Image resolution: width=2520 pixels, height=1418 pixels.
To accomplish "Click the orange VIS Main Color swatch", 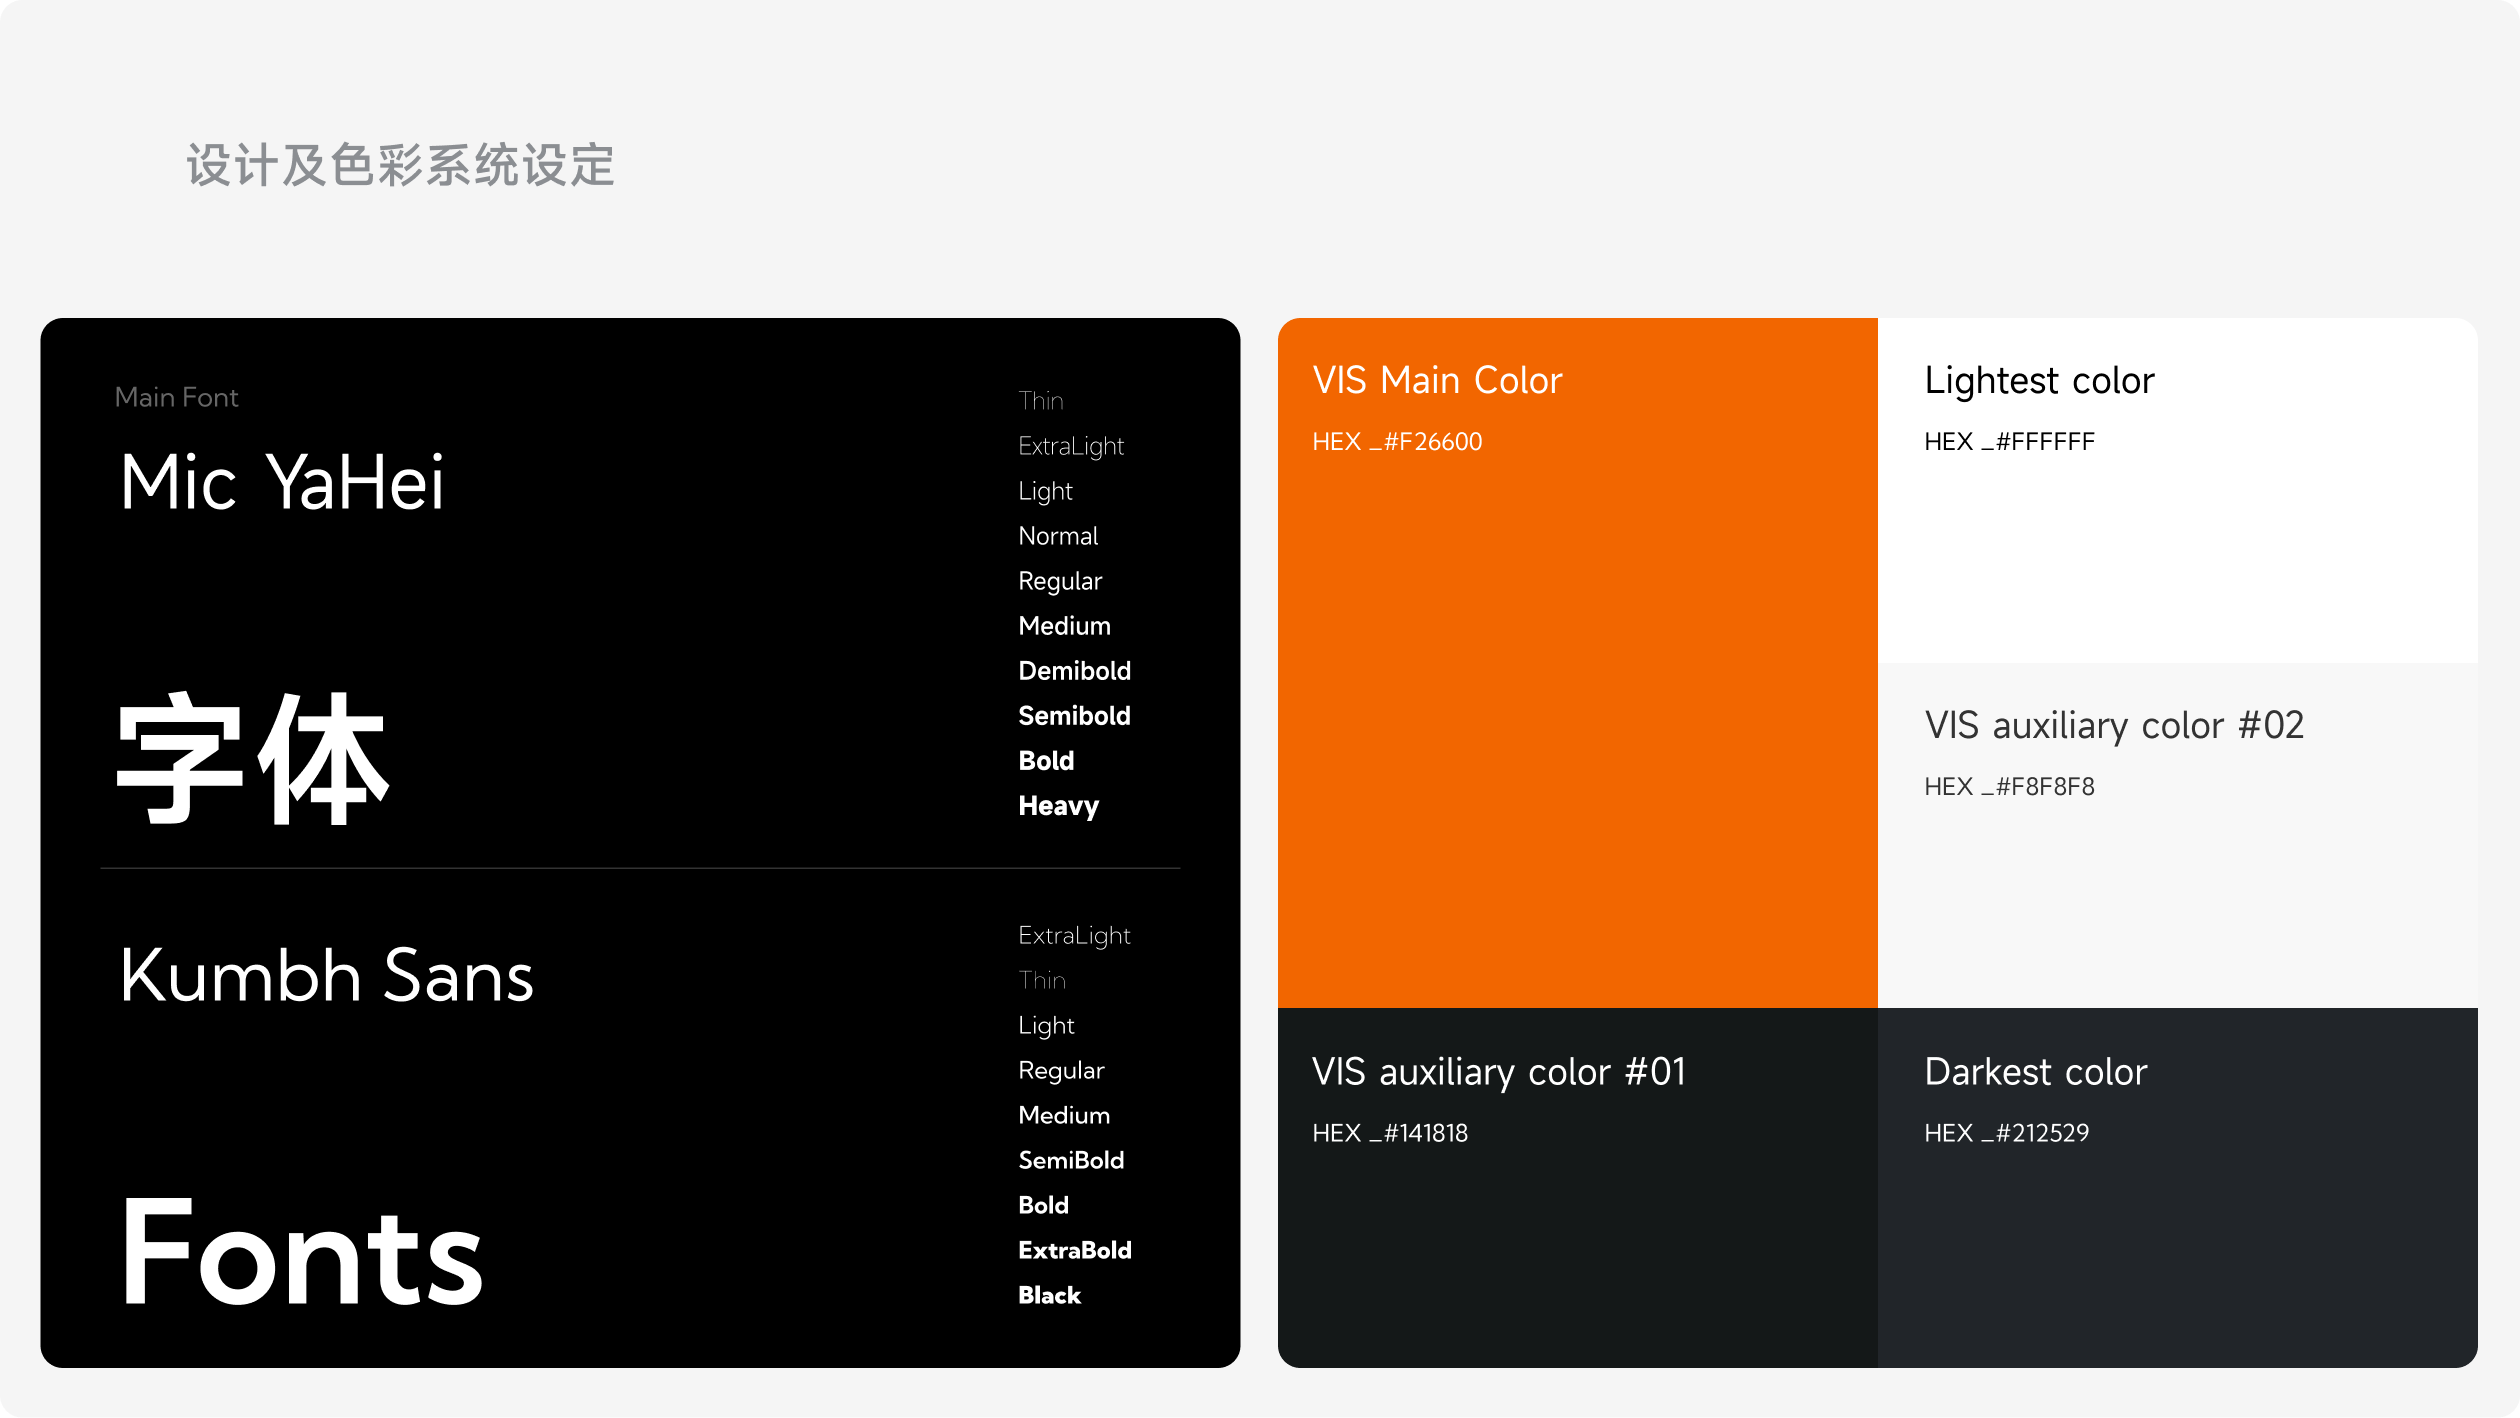I will pyautogui.click(x=1577, y=700).
